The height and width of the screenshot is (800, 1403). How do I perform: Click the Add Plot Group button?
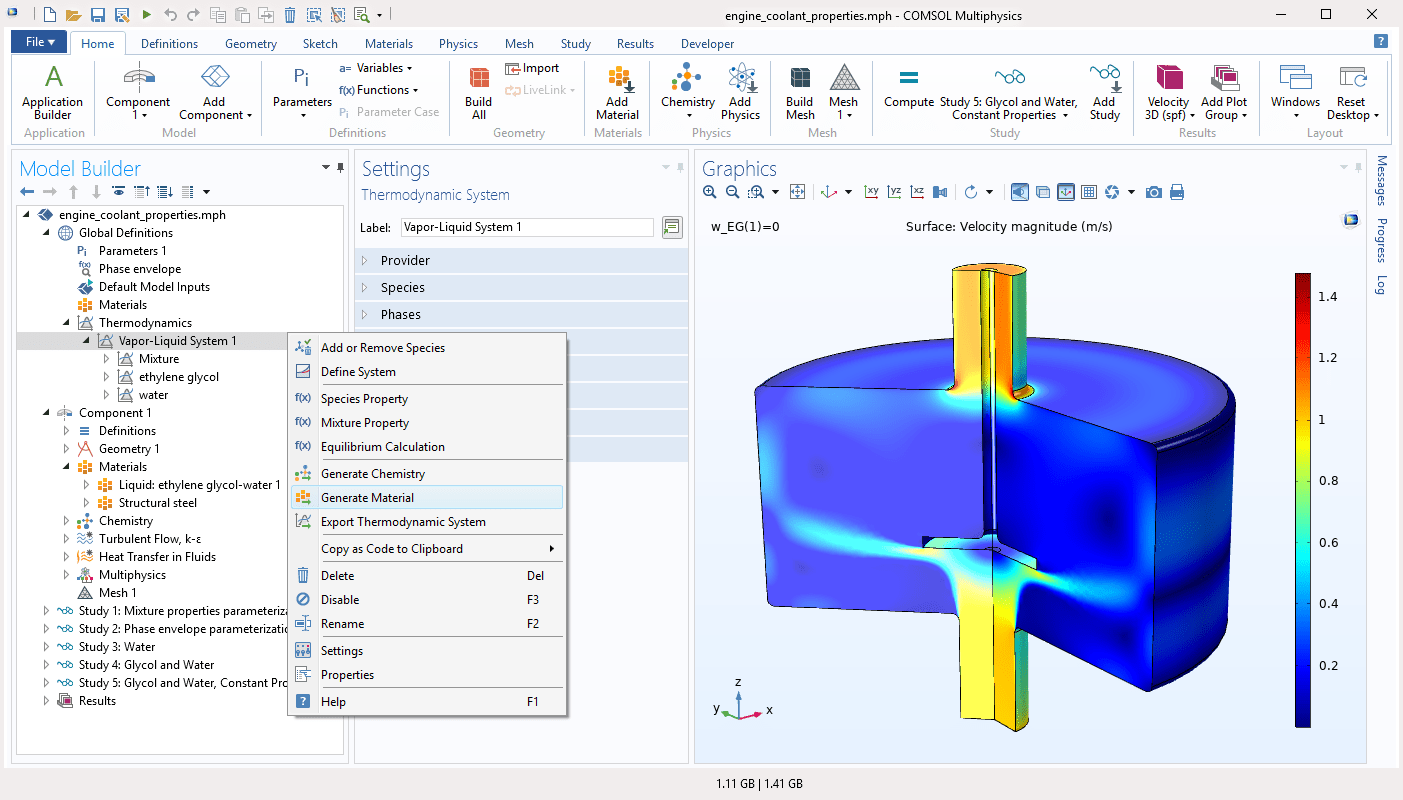[x=1224, y=90]
